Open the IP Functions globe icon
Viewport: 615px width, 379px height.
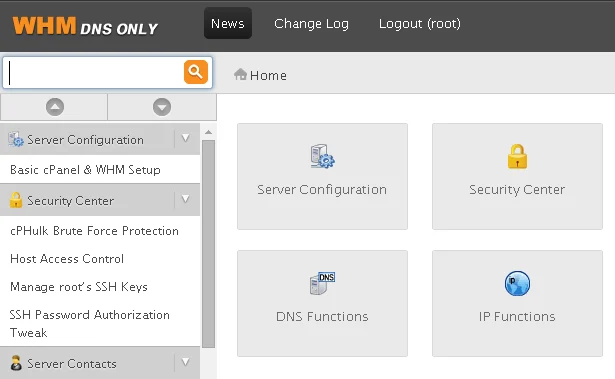[x=517, y=283]
